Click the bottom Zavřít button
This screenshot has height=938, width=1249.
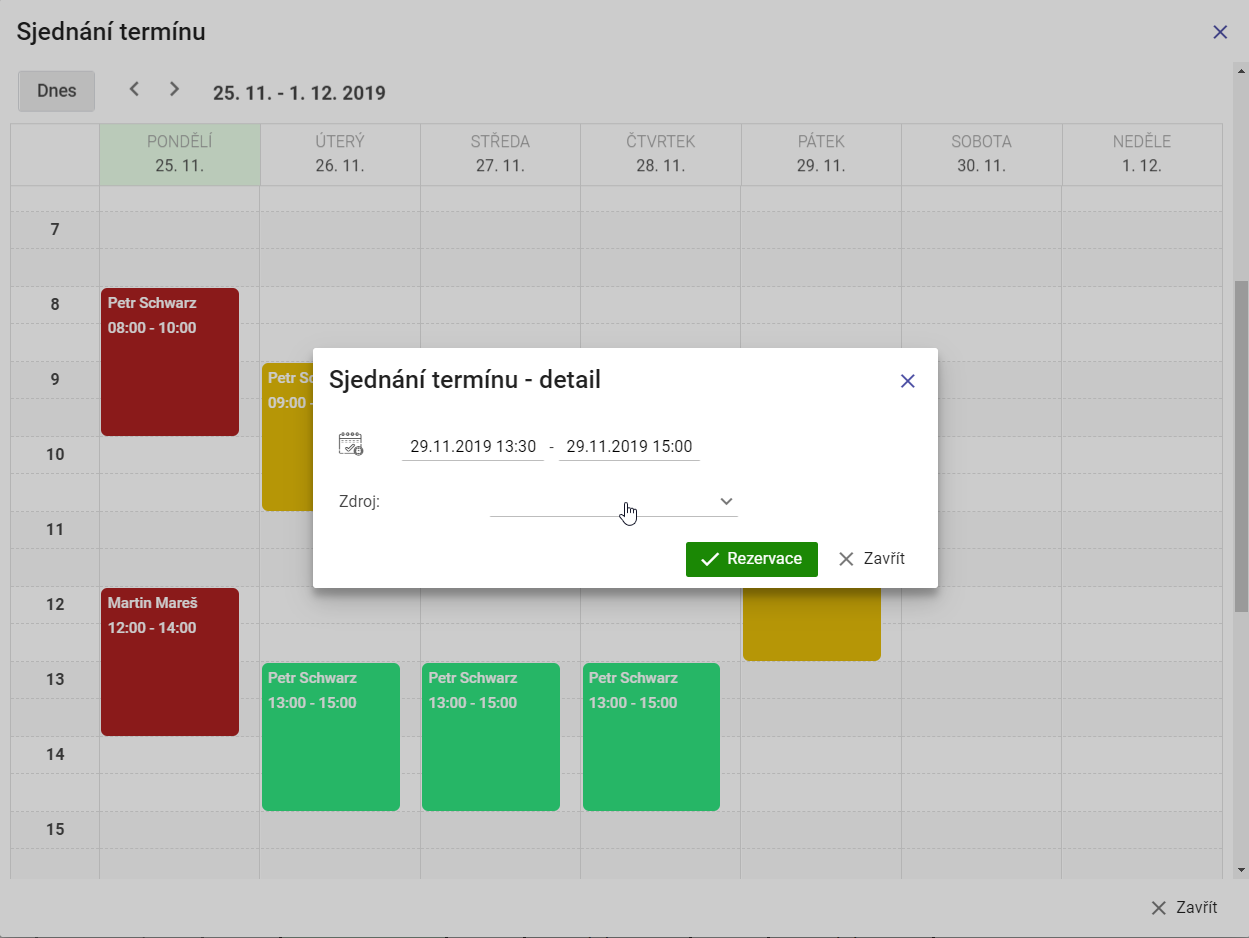(x=1184, y=908)
